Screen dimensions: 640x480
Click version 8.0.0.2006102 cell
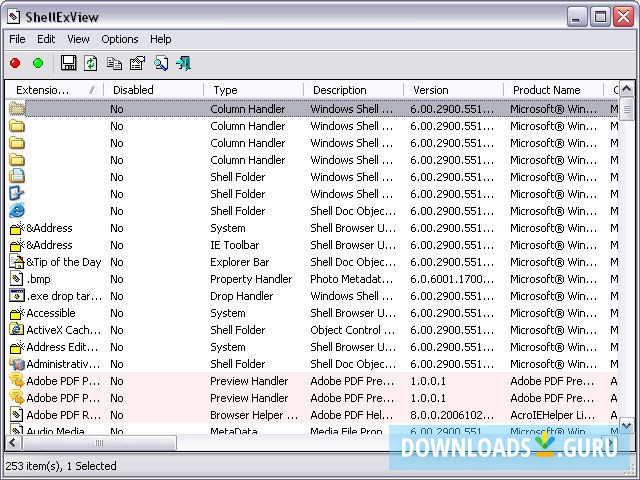pyautogui.click(x=452, y=415)
